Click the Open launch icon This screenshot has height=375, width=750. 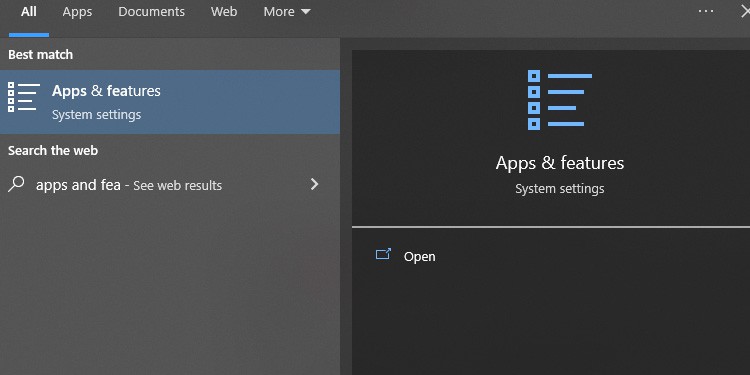point(383,254)
